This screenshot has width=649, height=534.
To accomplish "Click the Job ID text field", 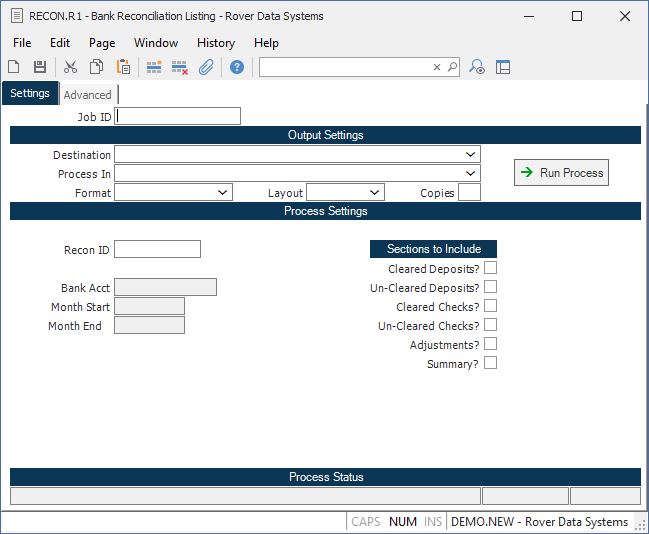I will pyautogui.click(x=178, y=116).
